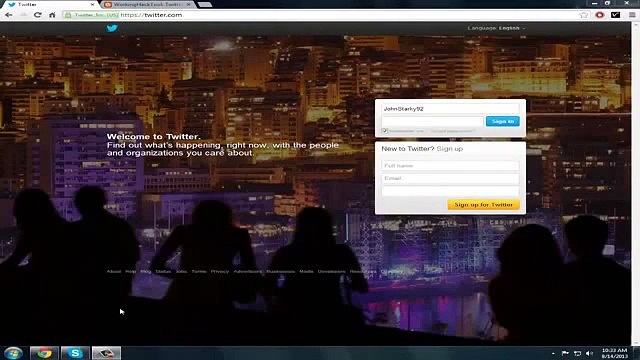
Task: Open the Terms footer link
Action: click(199, 271)
